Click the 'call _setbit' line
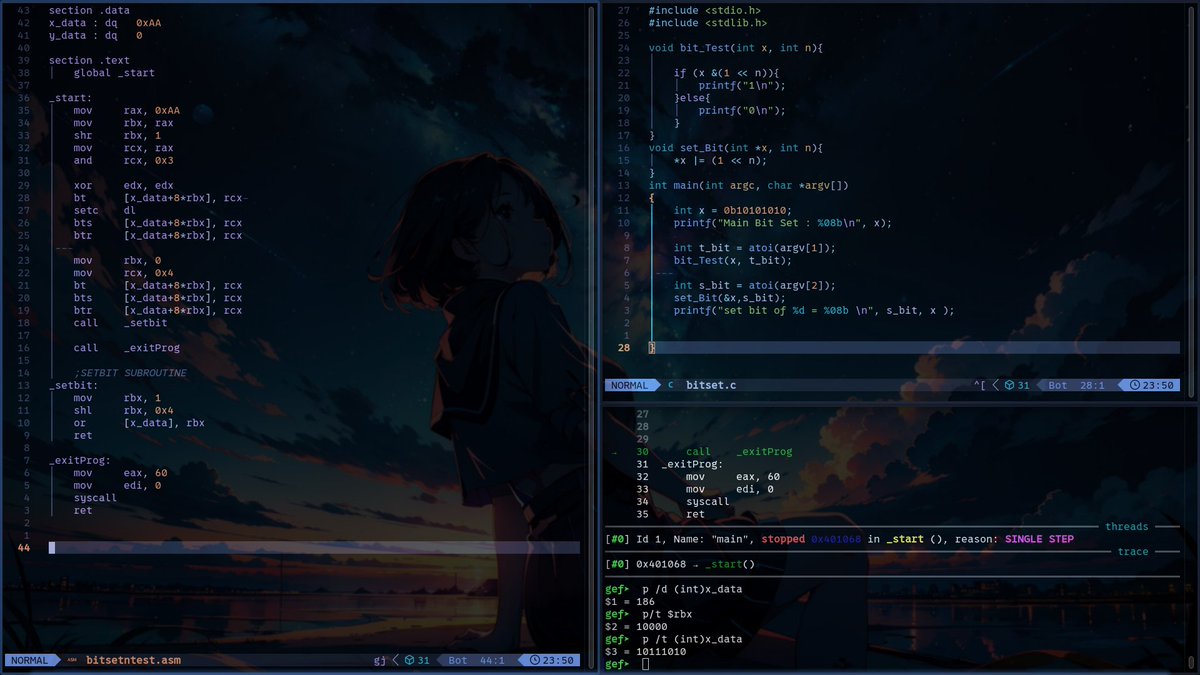Screen dimensions: 1200x675 120,323
